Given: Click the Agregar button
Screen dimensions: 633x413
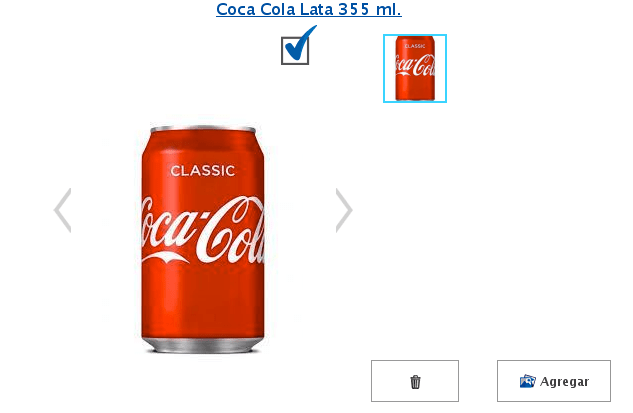Looking at the screenshot, I should [x=554, y=381].
